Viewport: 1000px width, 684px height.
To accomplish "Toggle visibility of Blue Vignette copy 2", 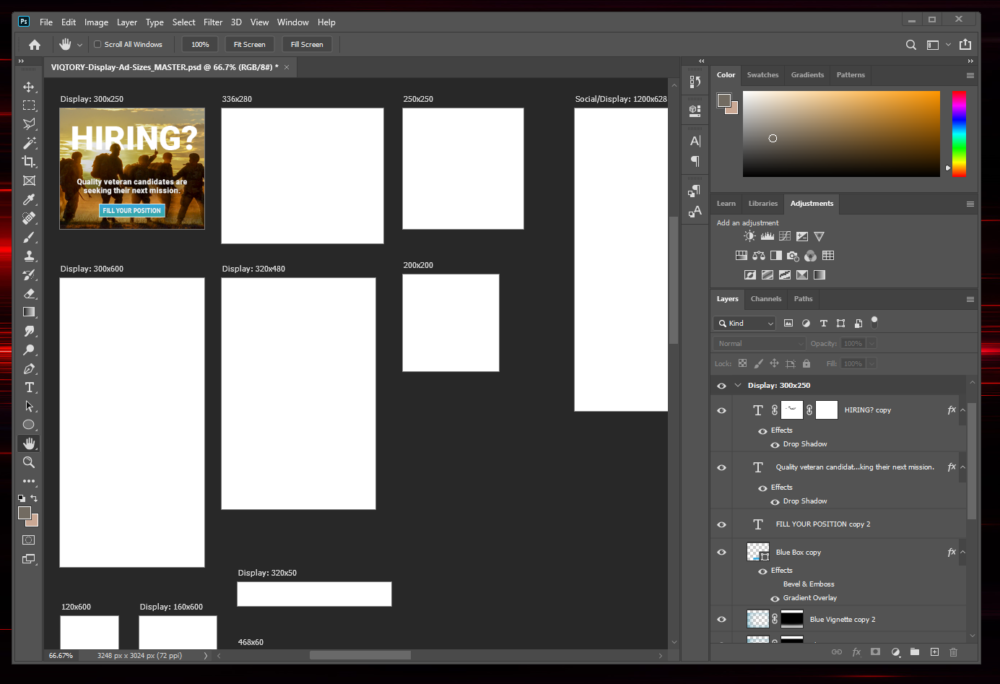I will point(721,619).
